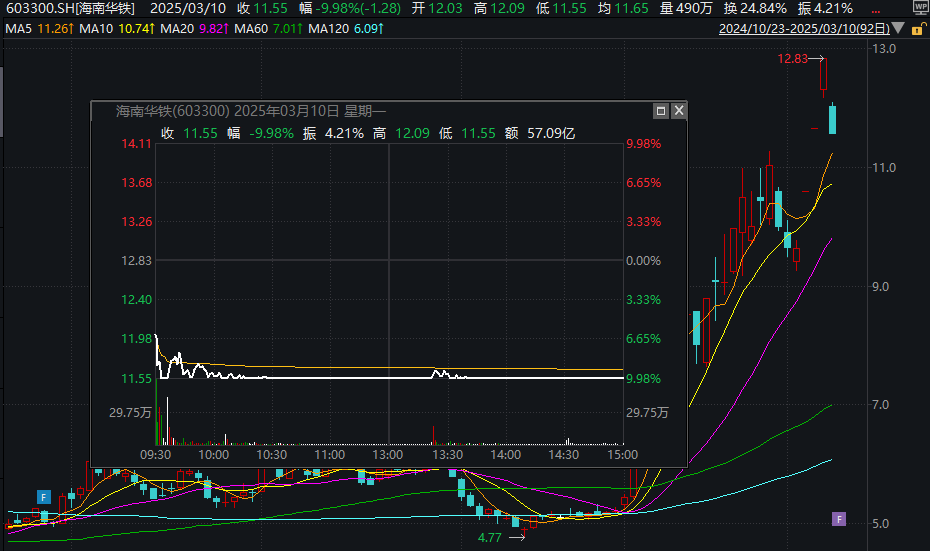Maximize the intraday popup window

pos(660,111)
